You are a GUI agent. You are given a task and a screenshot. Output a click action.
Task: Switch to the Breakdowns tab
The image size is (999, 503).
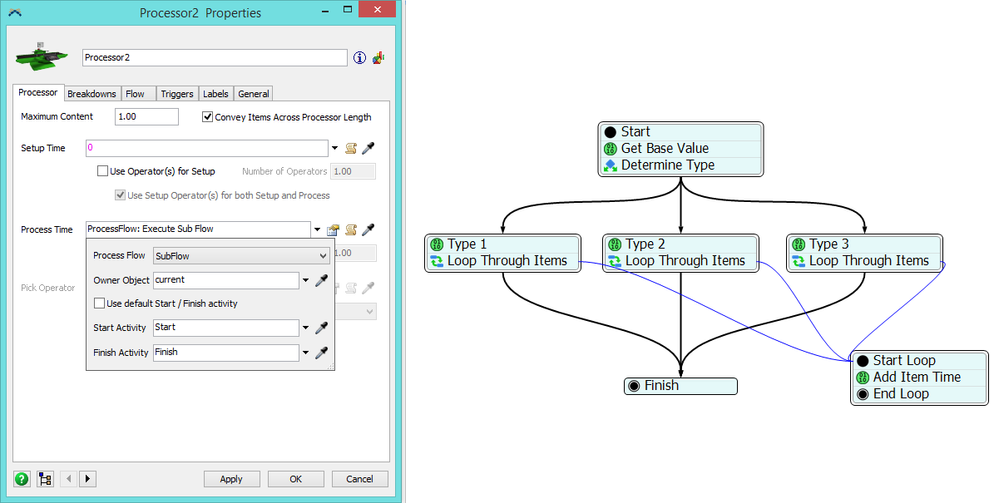point(92,94)
